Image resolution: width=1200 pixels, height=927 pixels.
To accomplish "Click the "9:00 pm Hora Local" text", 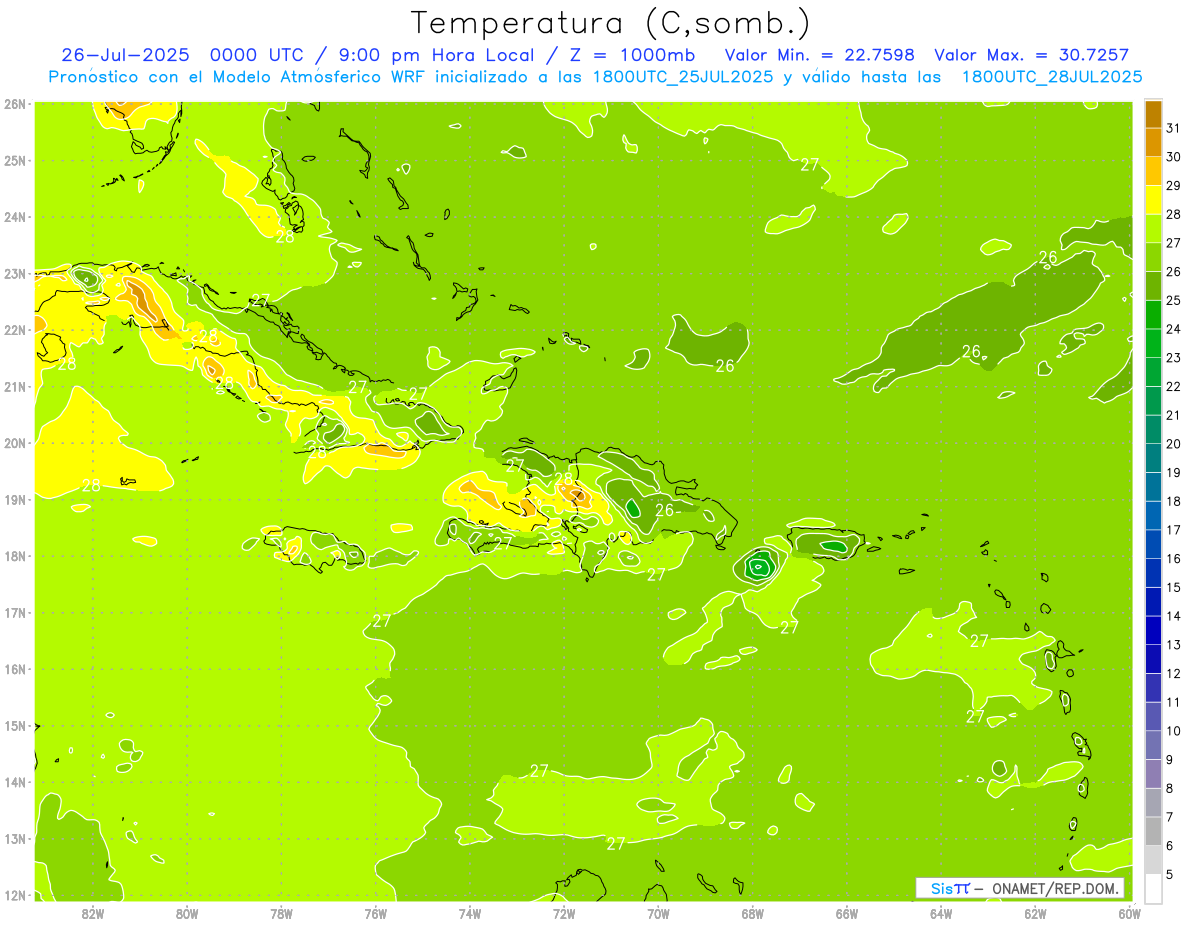I will (440, 55).
